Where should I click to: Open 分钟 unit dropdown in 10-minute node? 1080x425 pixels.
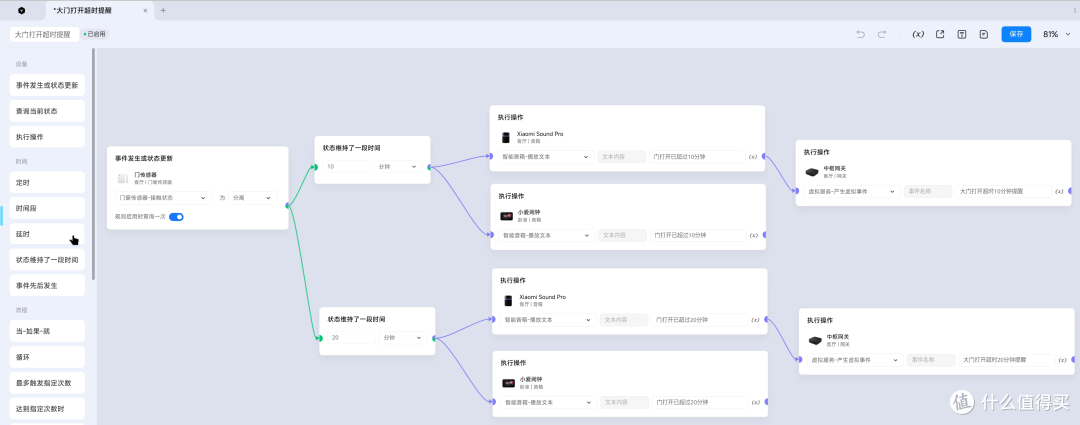point(398,167)
